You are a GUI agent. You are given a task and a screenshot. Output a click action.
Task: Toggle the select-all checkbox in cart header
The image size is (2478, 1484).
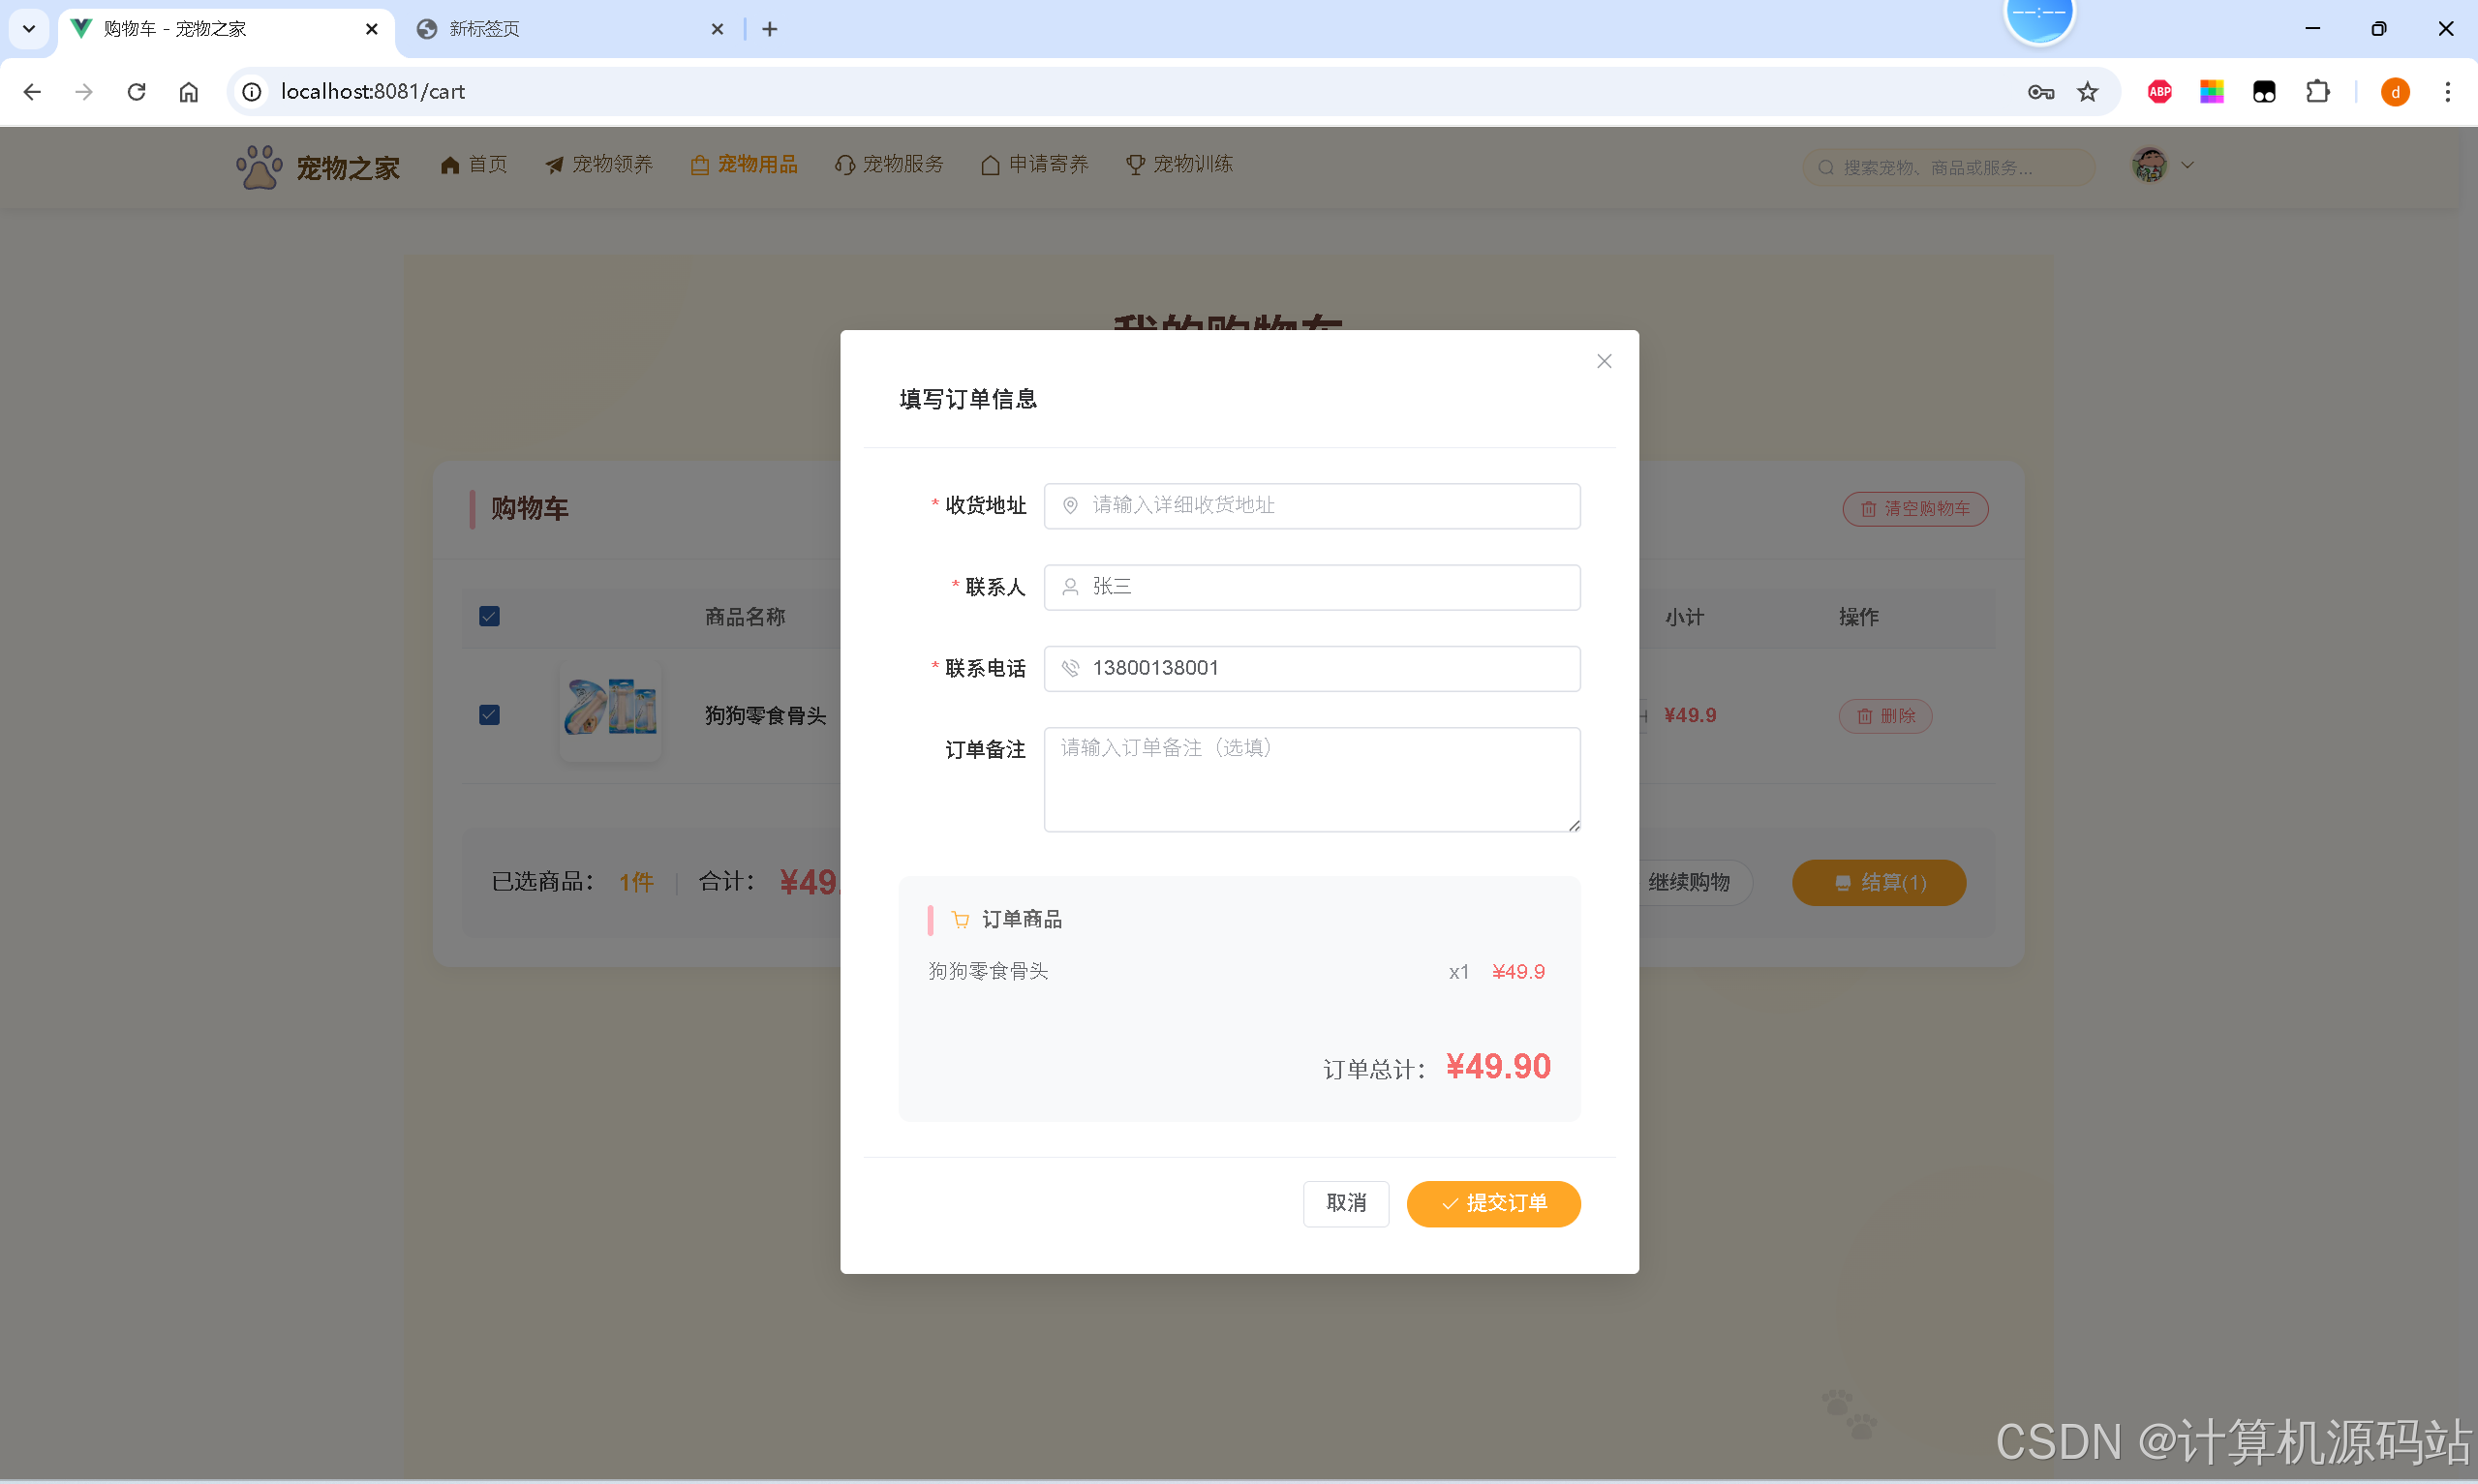(489, 616)
